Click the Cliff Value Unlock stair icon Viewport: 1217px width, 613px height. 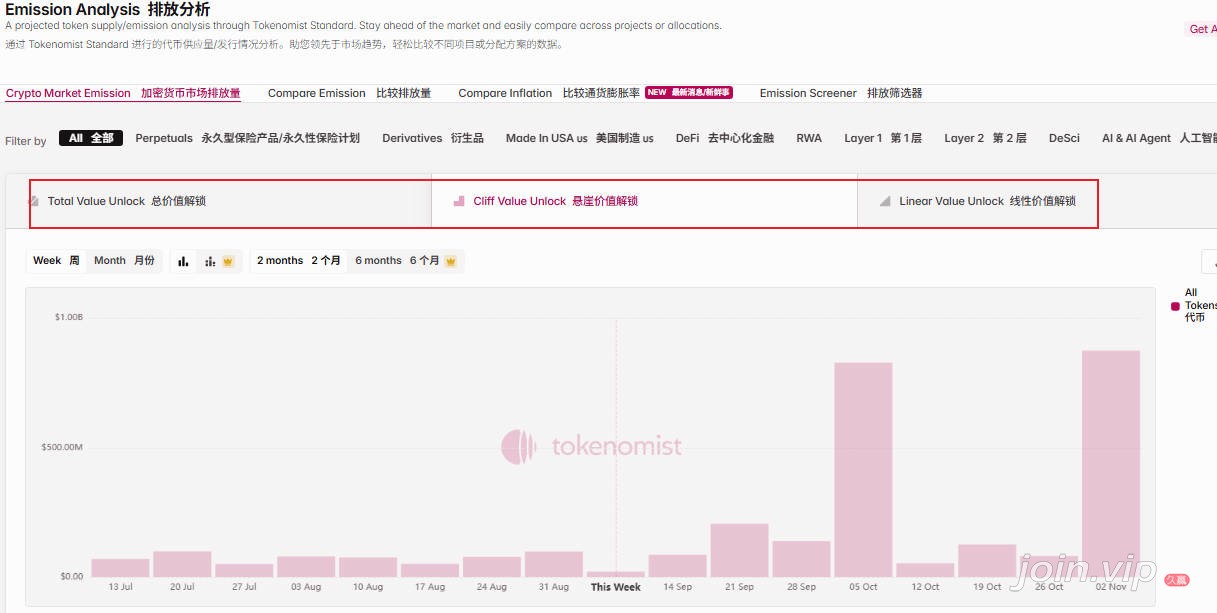pos(459,201)
